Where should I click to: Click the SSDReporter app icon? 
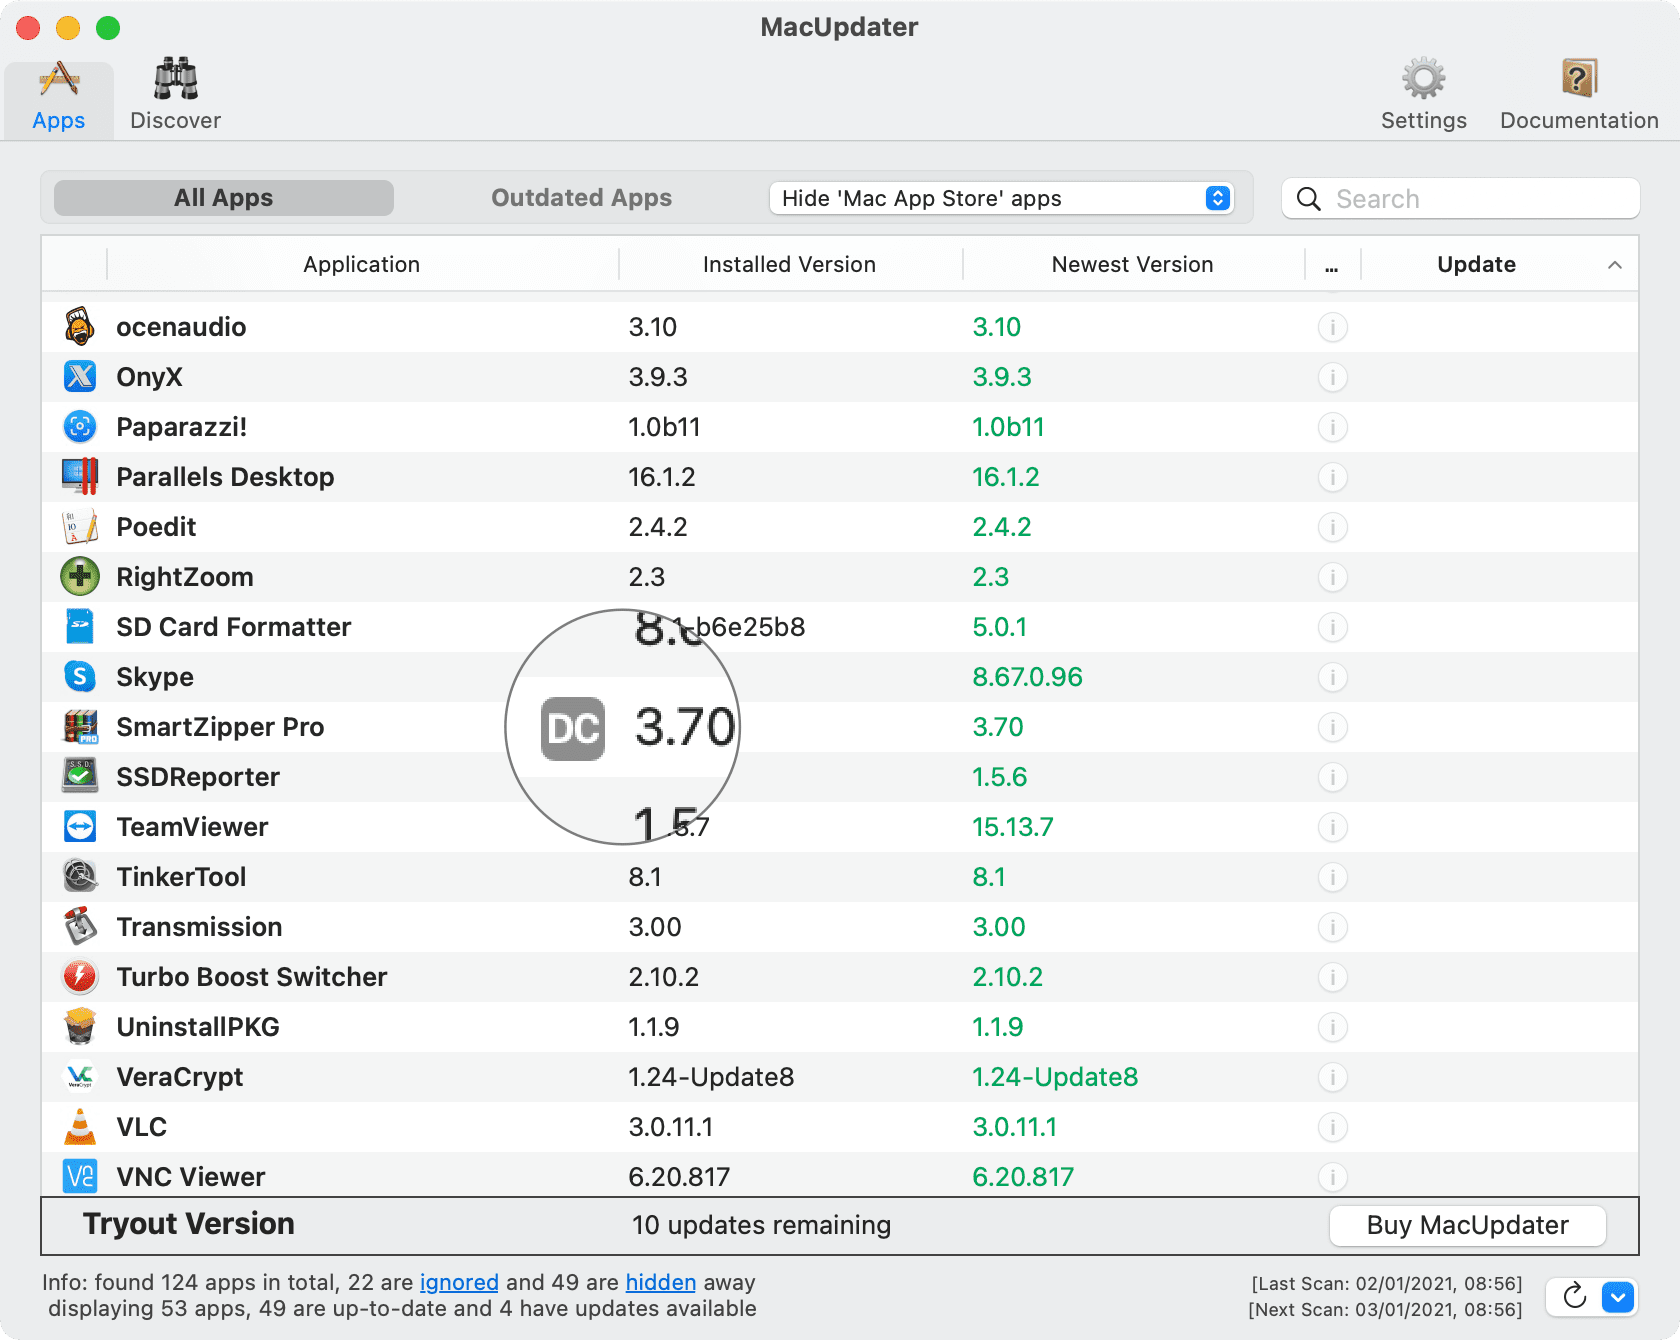[x=80, y=777]
